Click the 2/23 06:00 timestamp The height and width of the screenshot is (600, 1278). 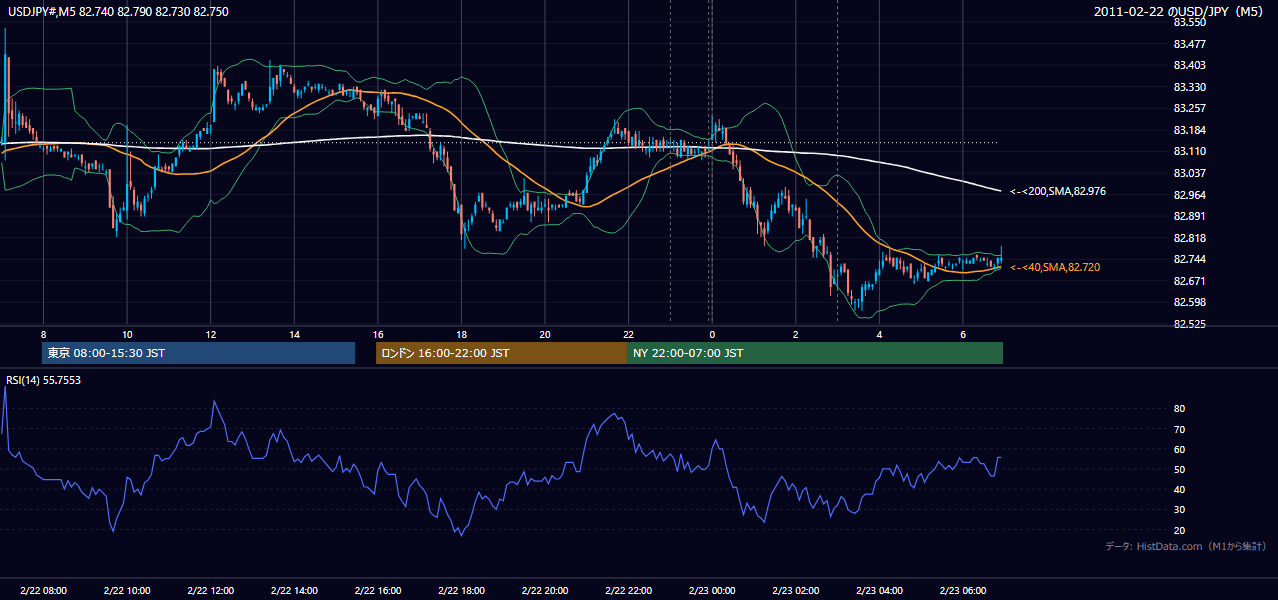click(x=962, y=591)
